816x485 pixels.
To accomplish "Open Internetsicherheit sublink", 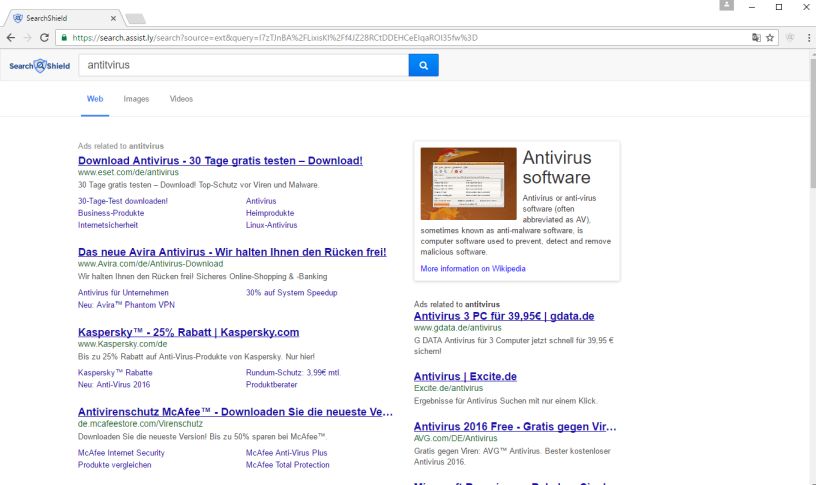I will click(x=108, y=225).
